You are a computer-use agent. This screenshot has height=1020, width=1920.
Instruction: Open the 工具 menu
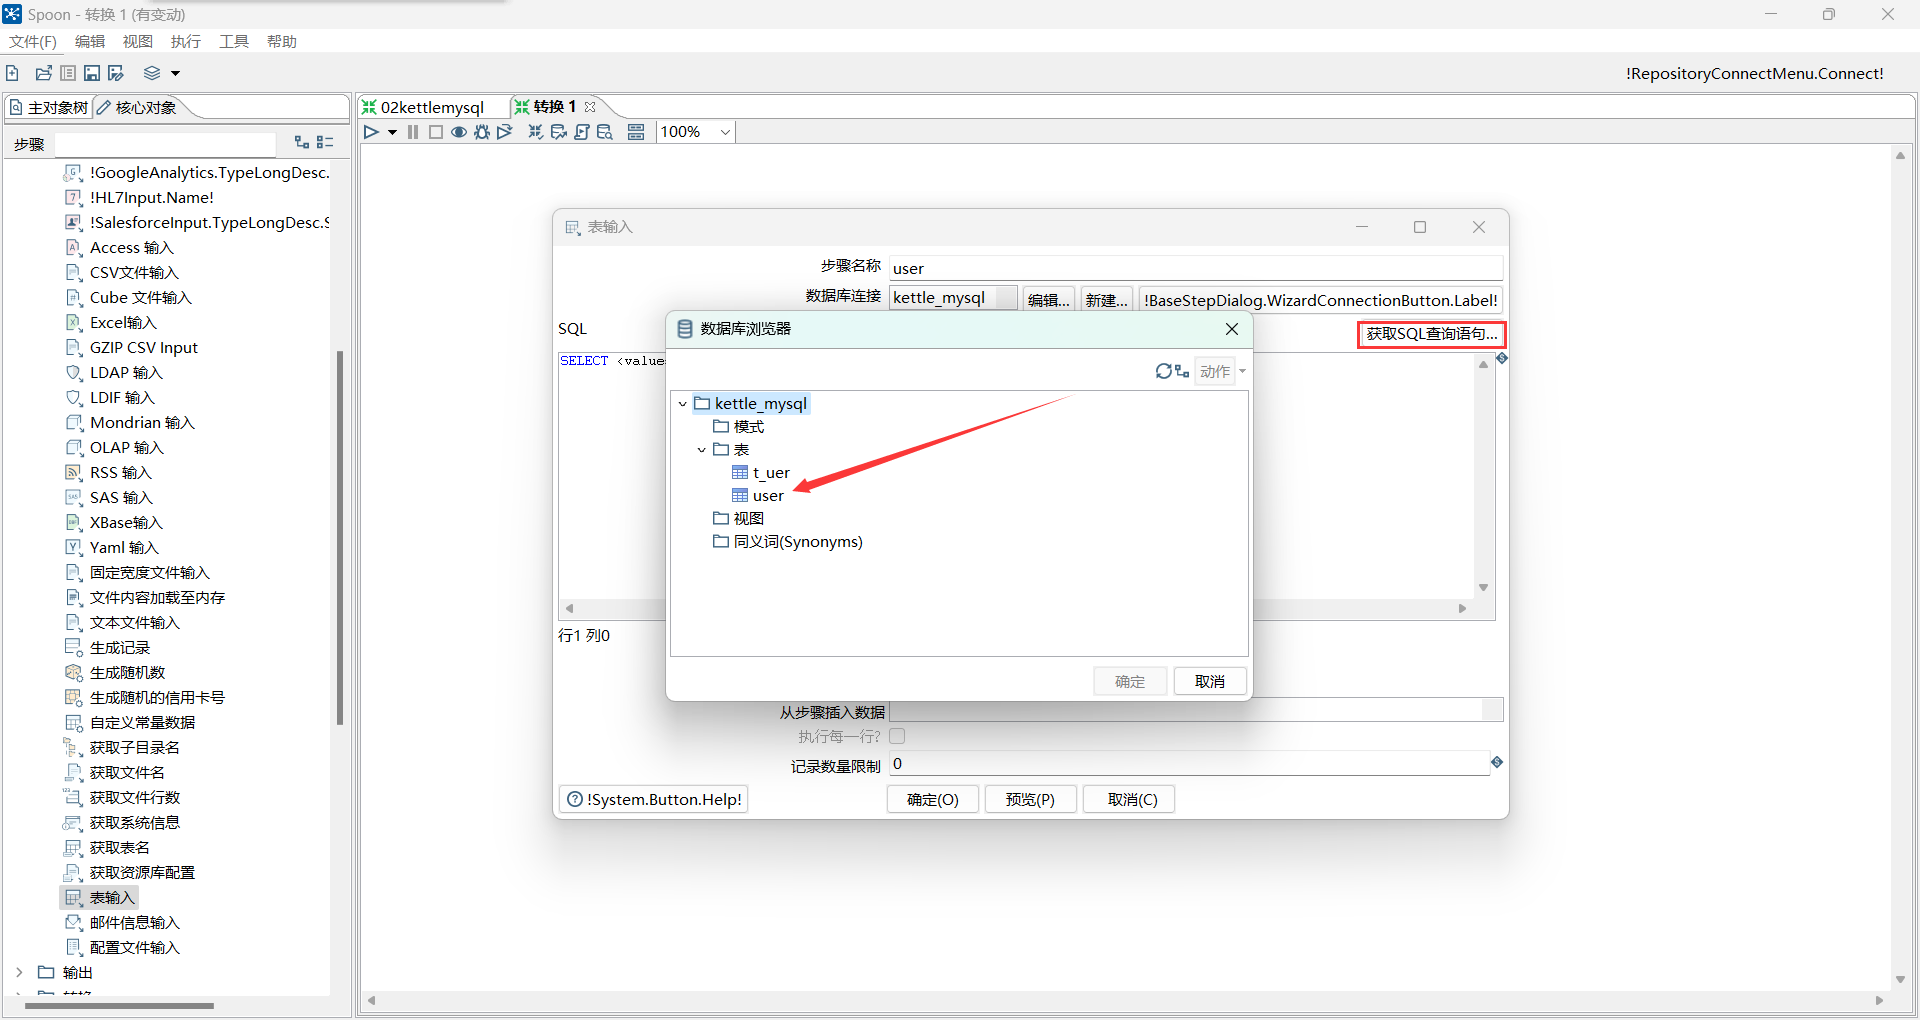[233, 41]
